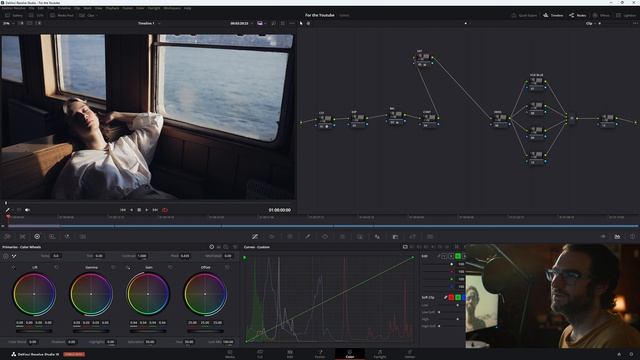Show the Keyframes panel

(603, 236)
